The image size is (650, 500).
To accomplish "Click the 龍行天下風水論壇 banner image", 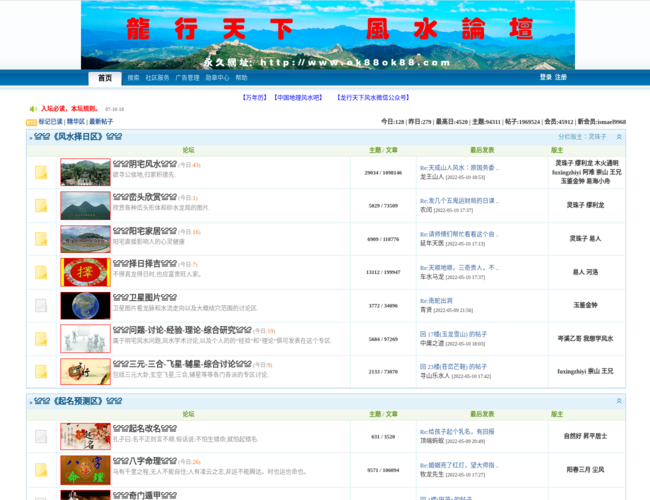I will click(x=328, y=35).
